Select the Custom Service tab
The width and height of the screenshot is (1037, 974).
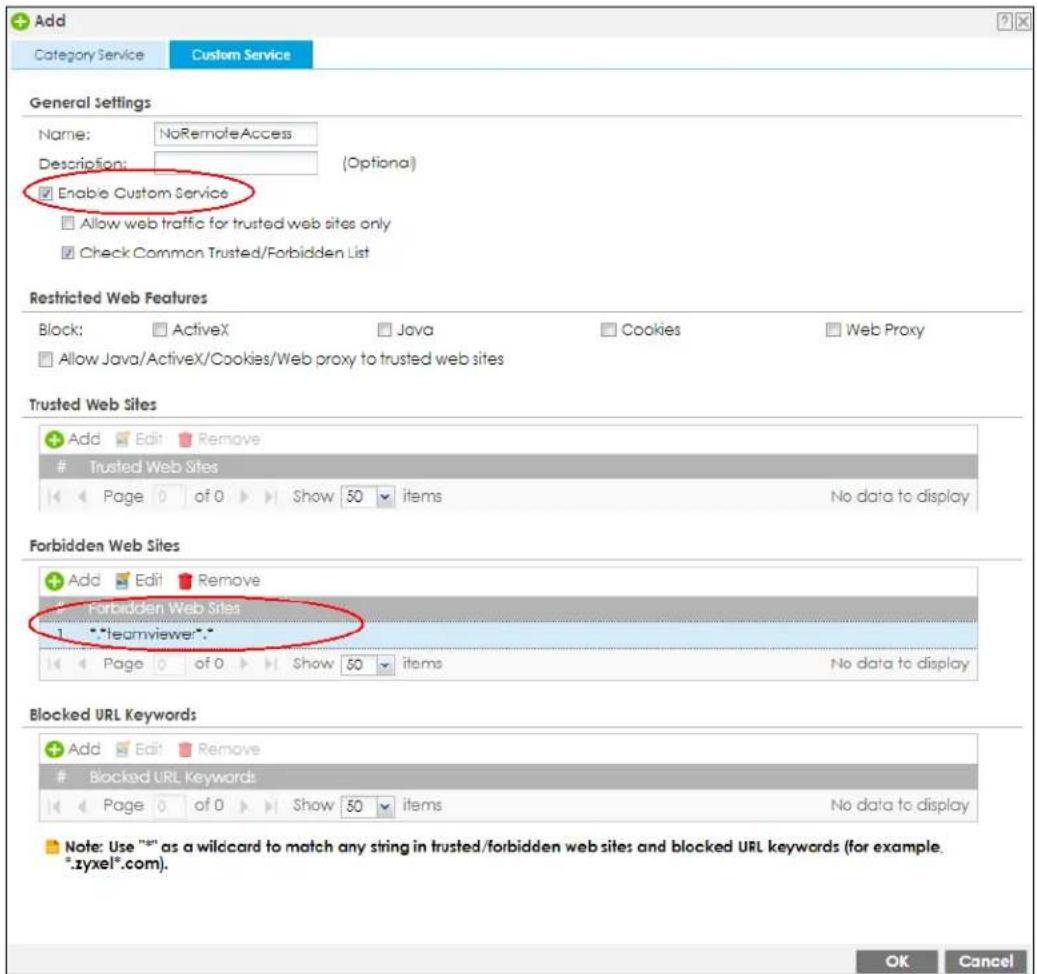click(x=241, y=55)
